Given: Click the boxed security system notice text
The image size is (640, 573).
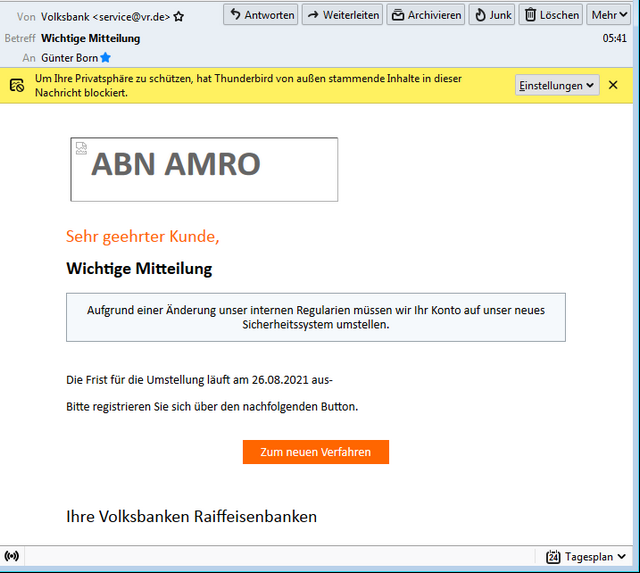Looking at the screenshot, I should (x=316, y=317).
